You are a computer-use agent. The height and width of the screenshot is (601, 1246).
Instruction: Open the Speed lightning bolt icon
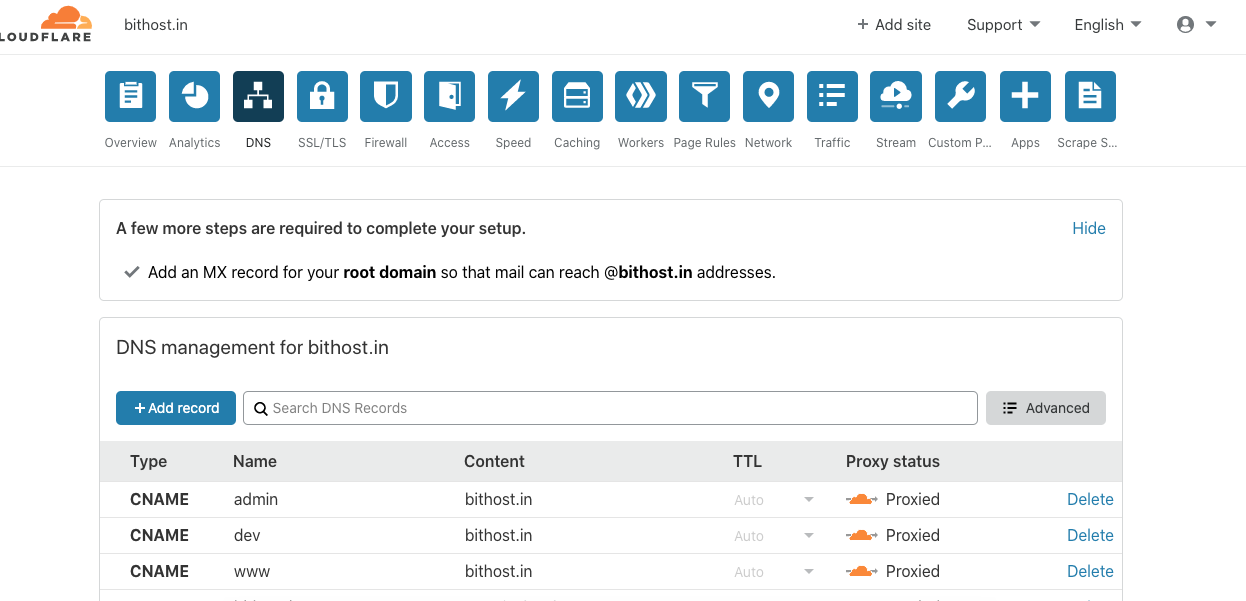pyautogui.click(x=513, y=96)
